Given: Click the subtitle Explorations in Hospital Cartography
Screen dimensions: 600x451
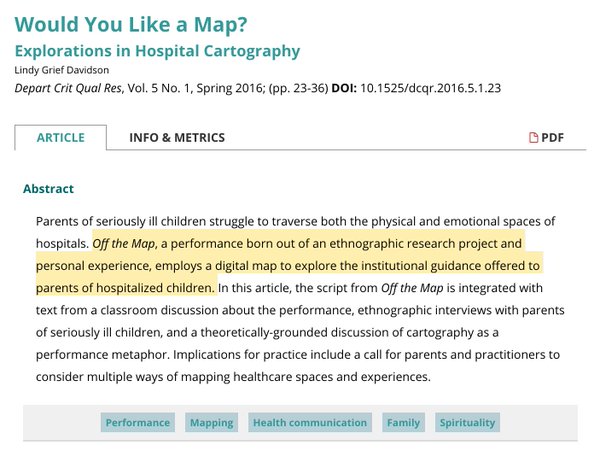Looking at the screenshot, I should tap(157, 51).
